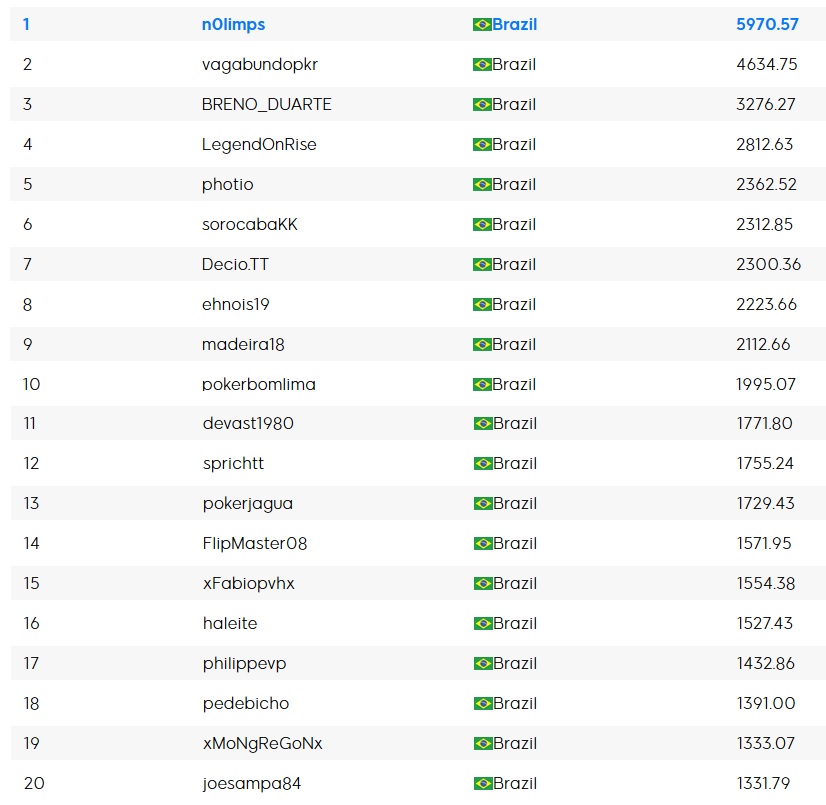Click the rank number 20

[34, 784]
